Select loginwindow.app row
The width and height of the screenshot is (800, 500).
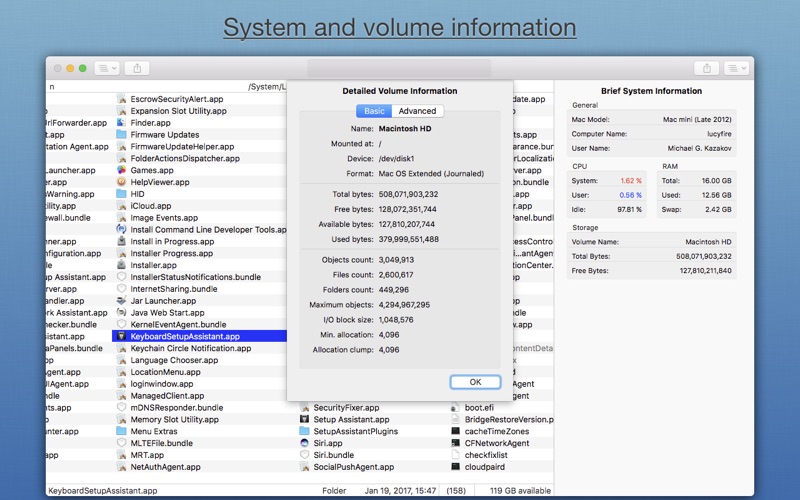199,384
